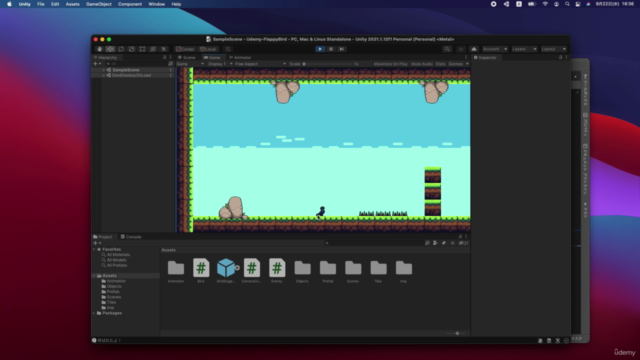Open the Tiles folder in Assets grid

coord(378,268)
